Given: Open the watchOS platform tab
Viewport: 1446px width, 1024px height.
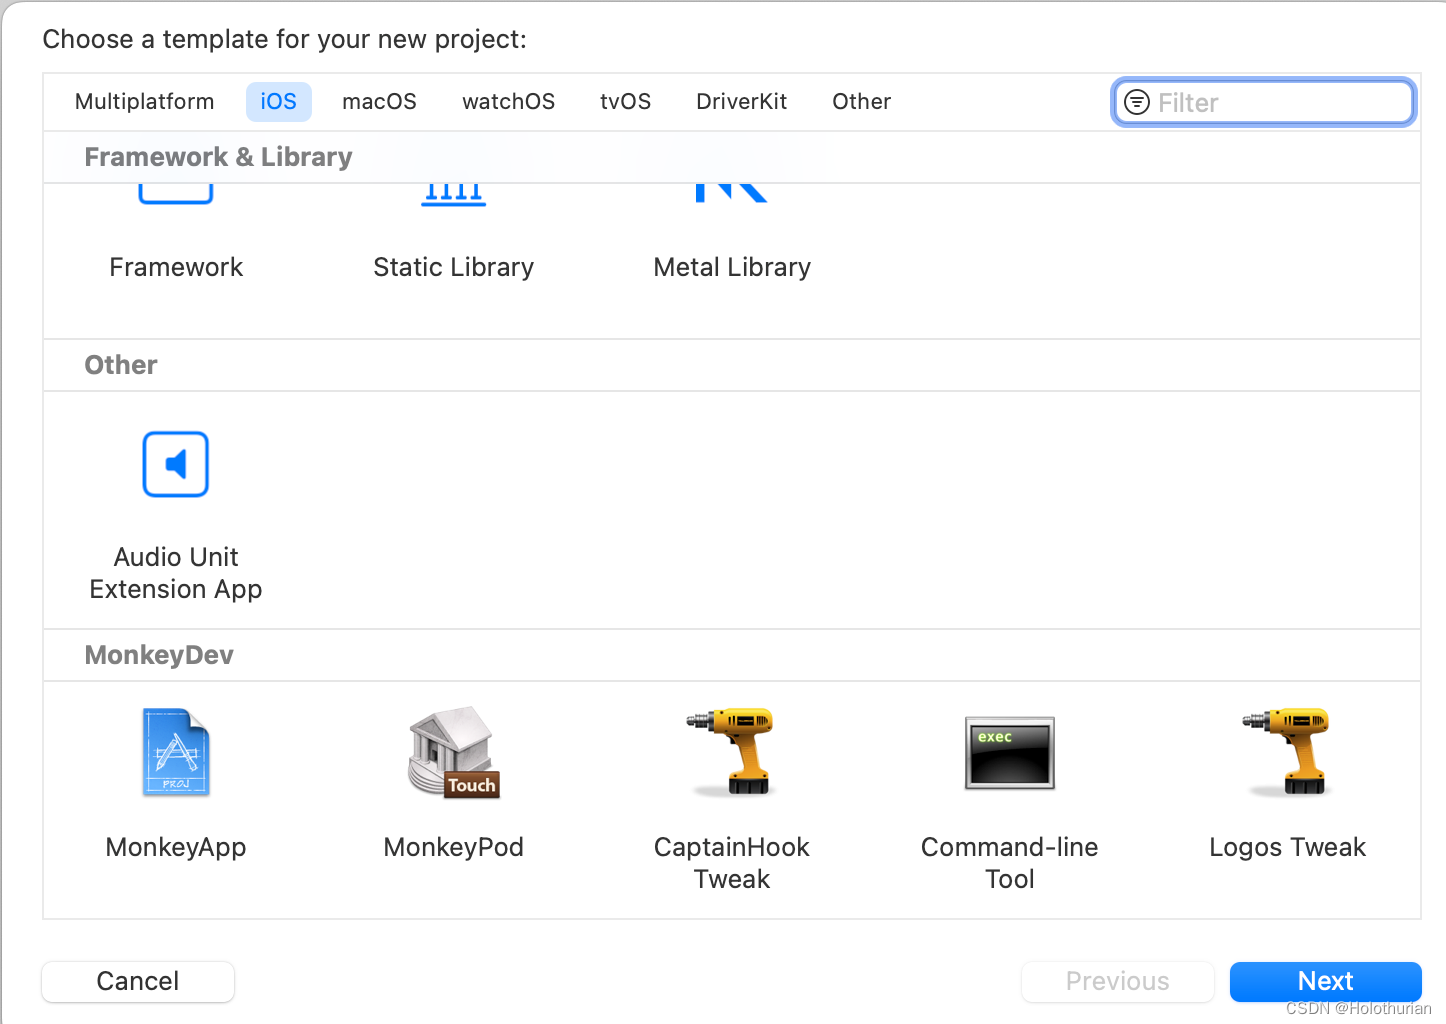Looking at the screenshot, I should coord(509,102).
